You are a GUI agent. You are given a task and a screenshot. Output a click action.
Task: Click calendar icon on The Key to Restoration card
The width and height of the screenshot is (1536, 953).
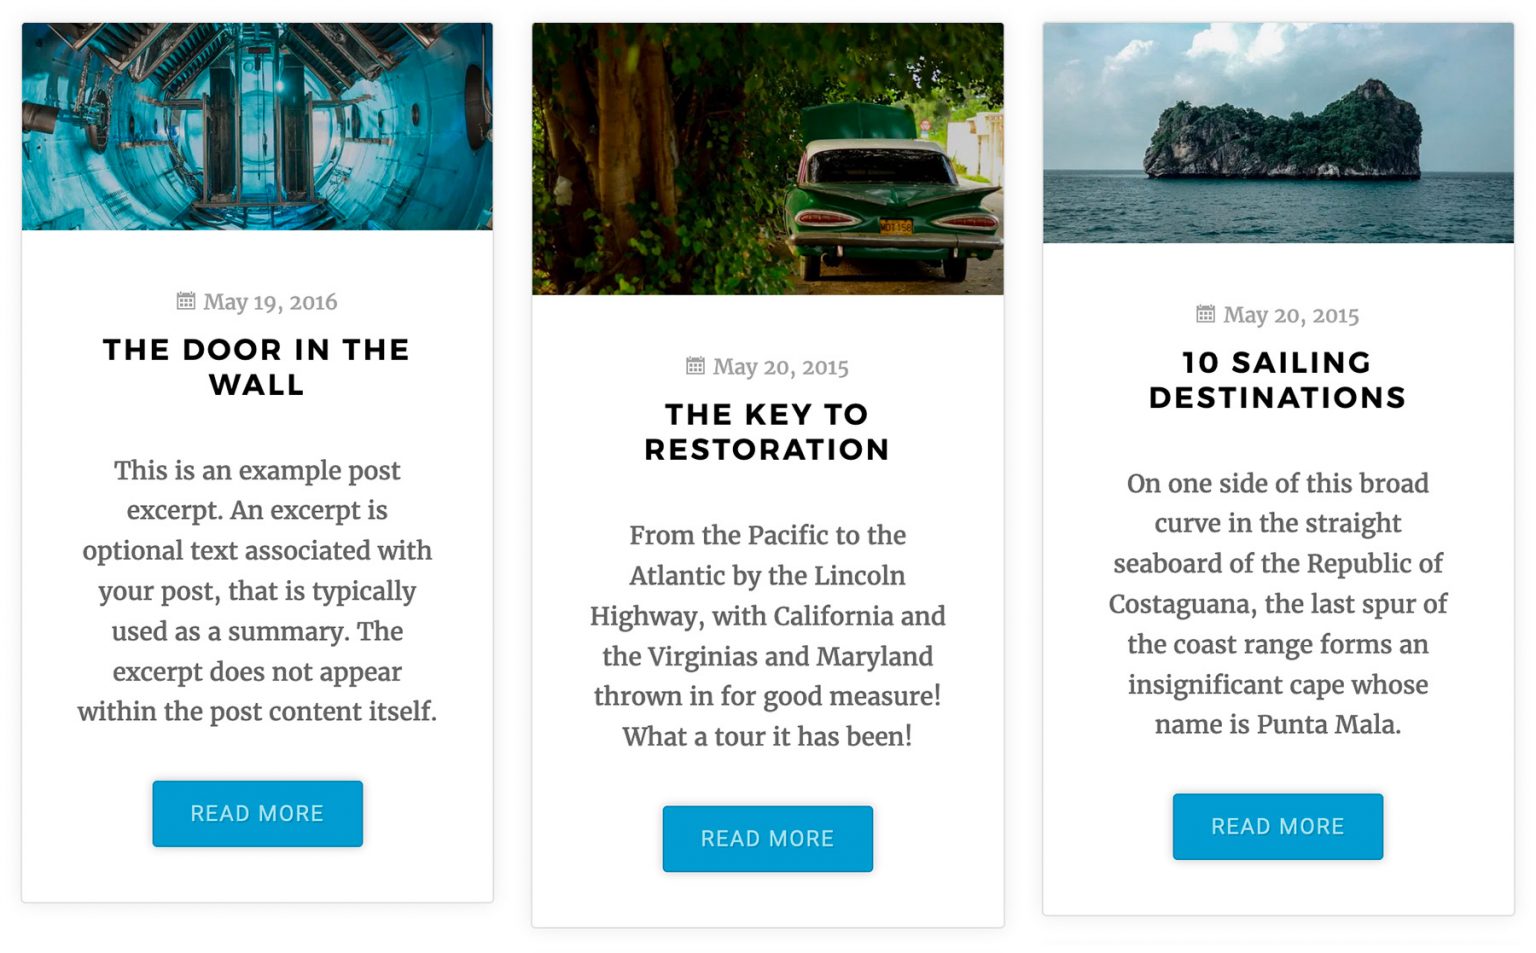tap(695, 366)
